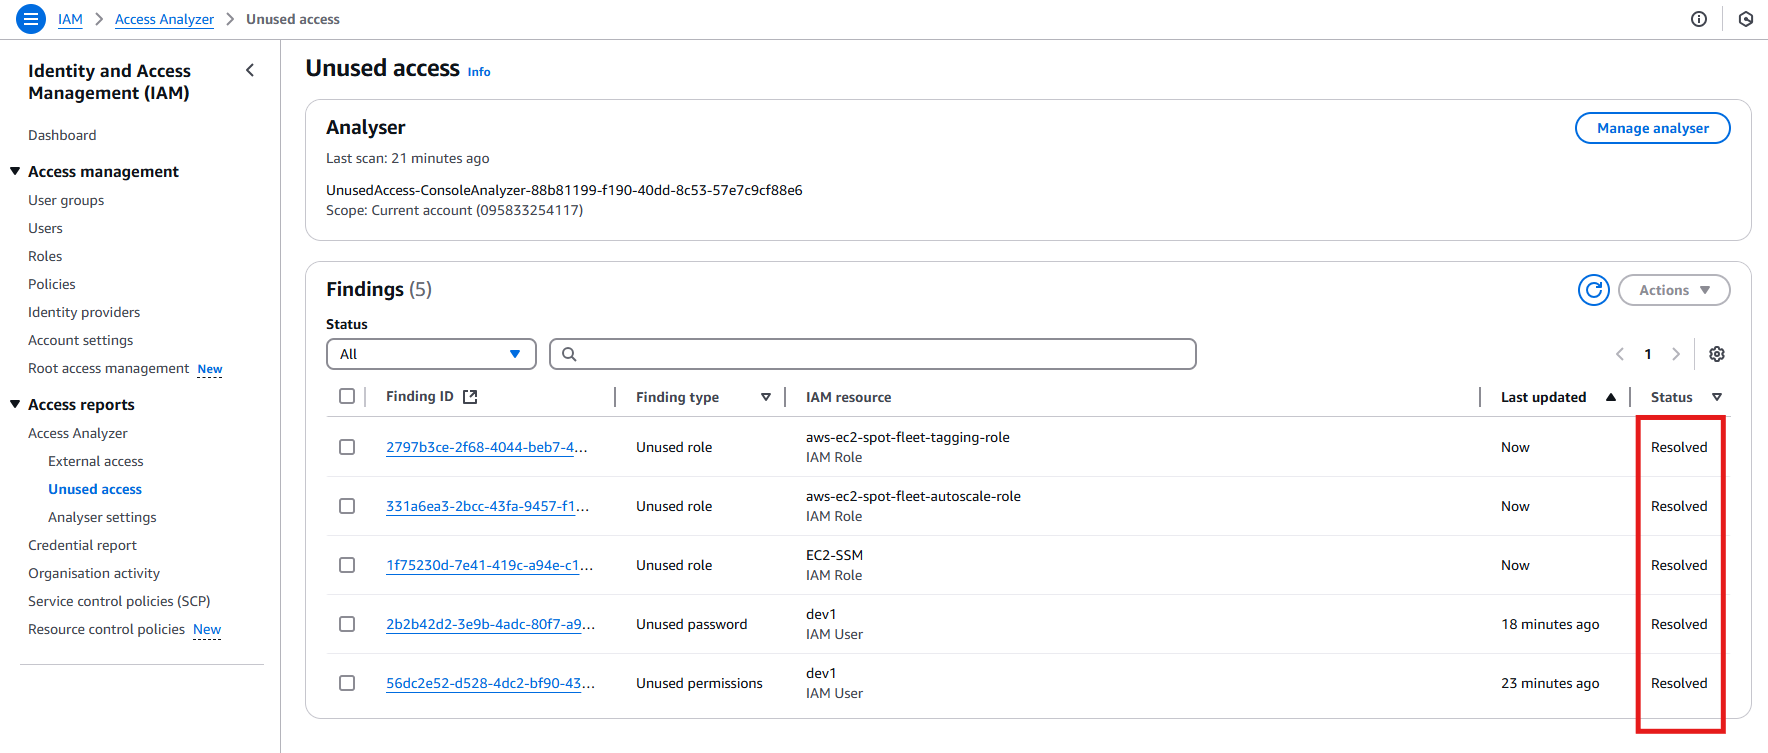The width and height of the screenshot is (1768, 753).
Task: Open Dashboard in the sidebar
Action: coord(62,135)
